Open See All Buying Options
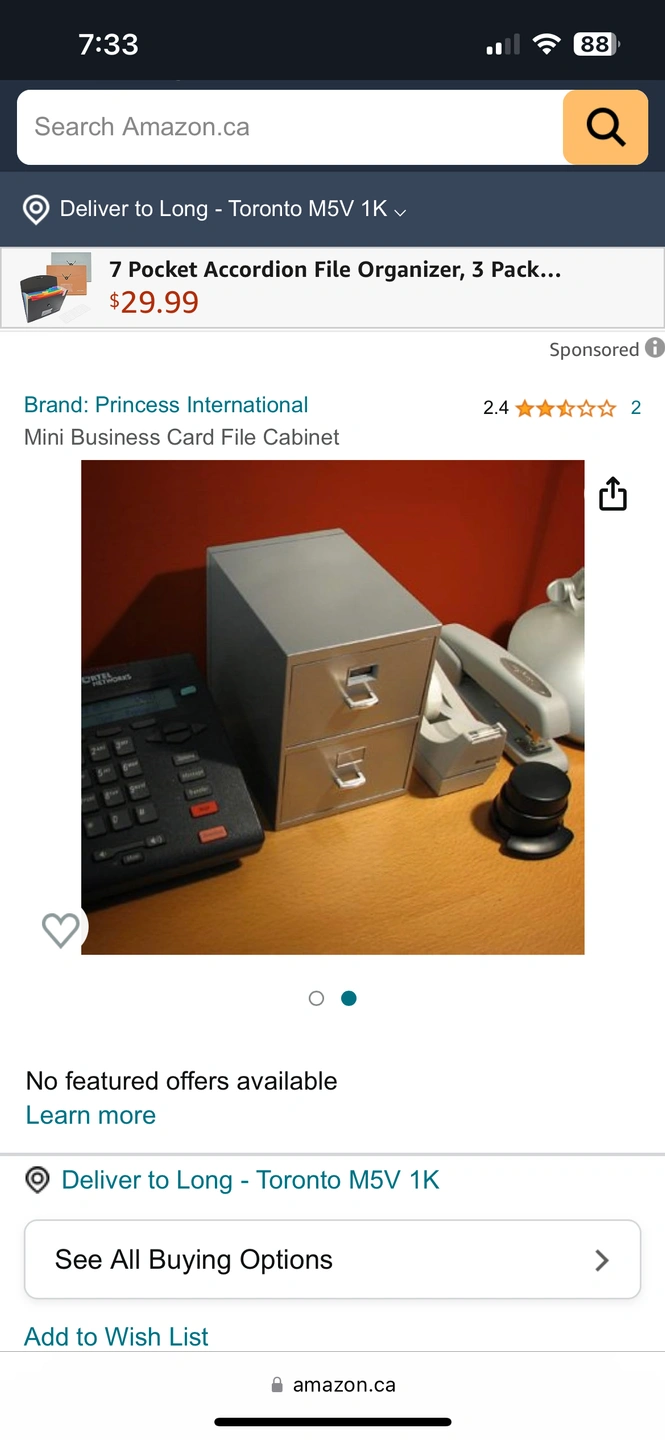665x1440 pixels. (332, 1260)
